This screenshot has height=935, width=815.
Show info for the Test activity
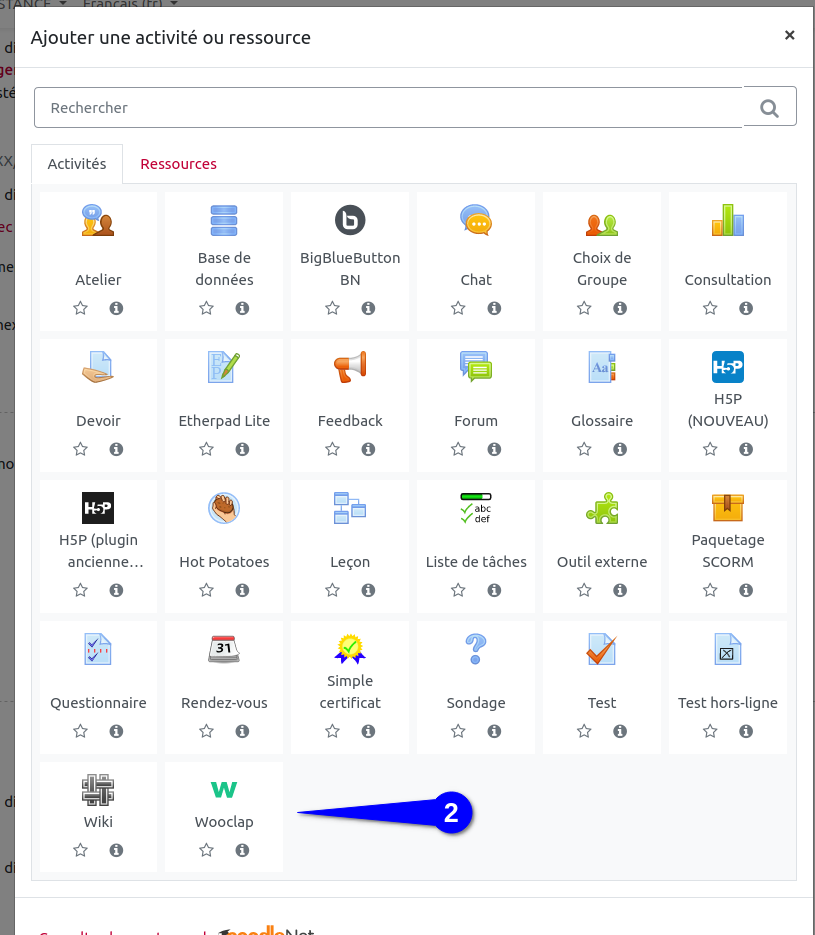620,732
